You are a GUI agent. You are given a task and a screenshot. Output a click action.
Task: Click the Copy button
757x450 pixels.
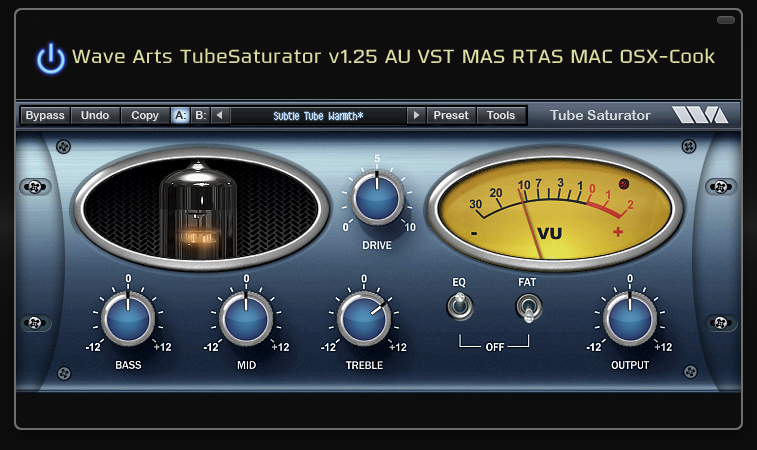(145, 115)
